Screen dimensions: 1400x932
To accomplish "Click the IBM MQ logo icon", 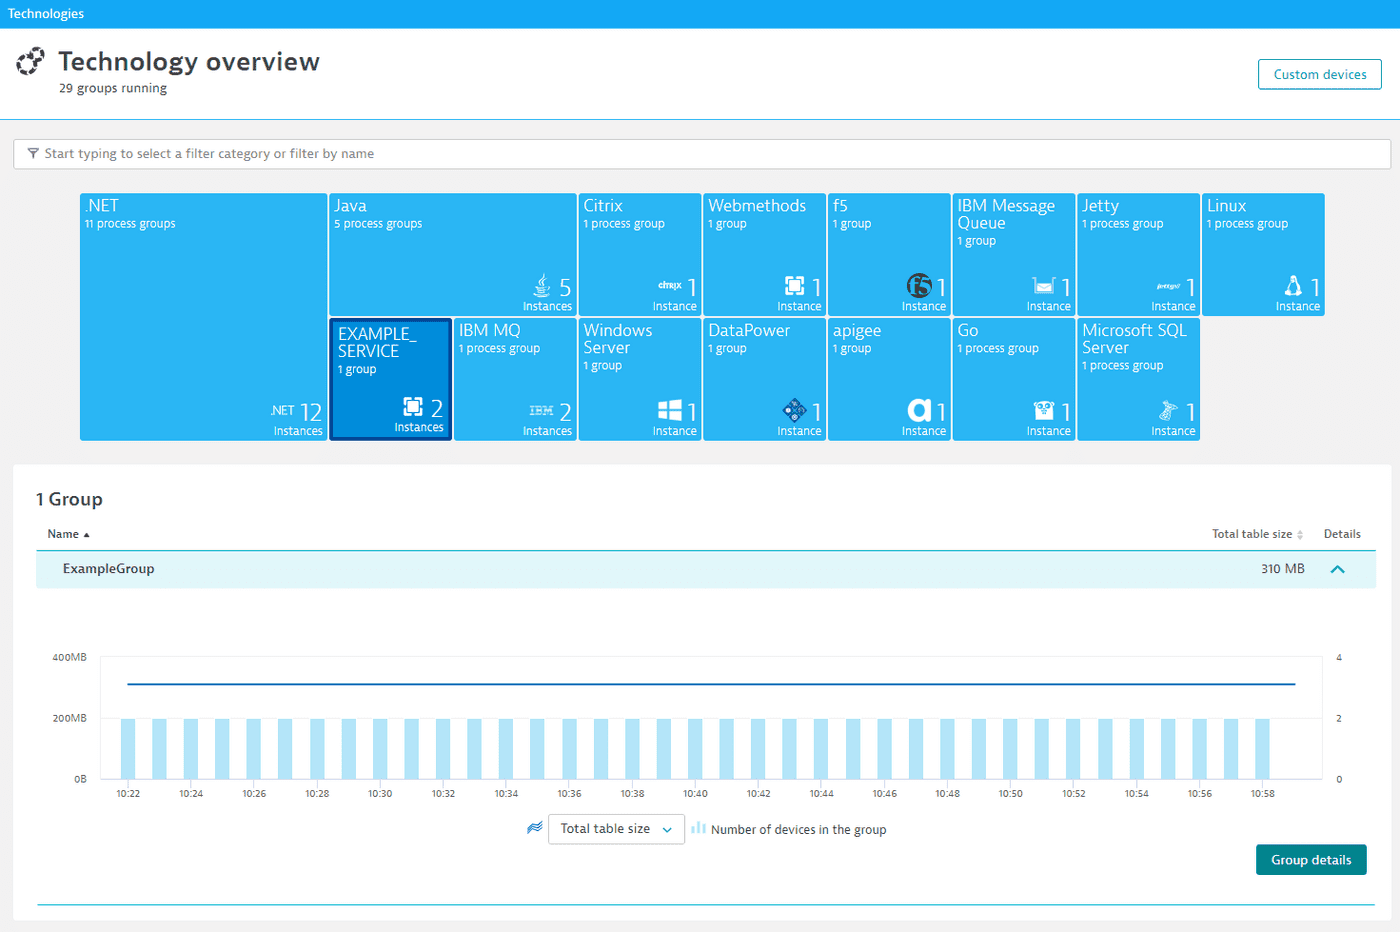I will click(x=539, y=410).
